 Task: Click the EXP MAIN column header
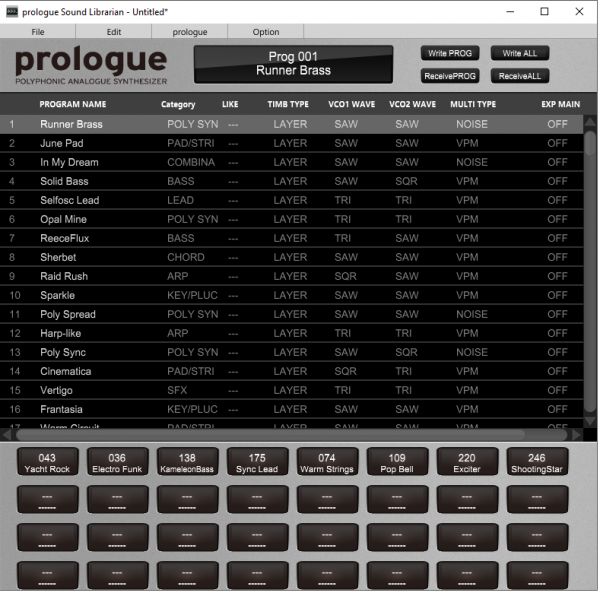coord(561,104)
